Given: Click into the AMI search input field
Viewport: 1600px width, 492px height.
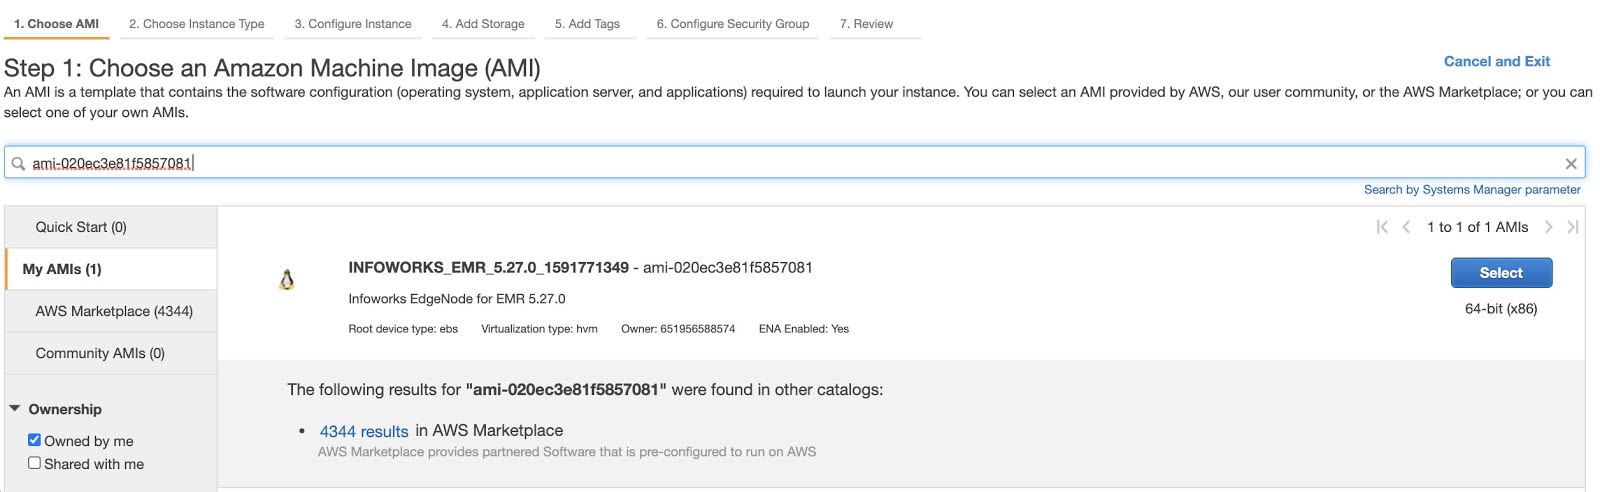Looking at the screenshot, I should pos(794,163).
